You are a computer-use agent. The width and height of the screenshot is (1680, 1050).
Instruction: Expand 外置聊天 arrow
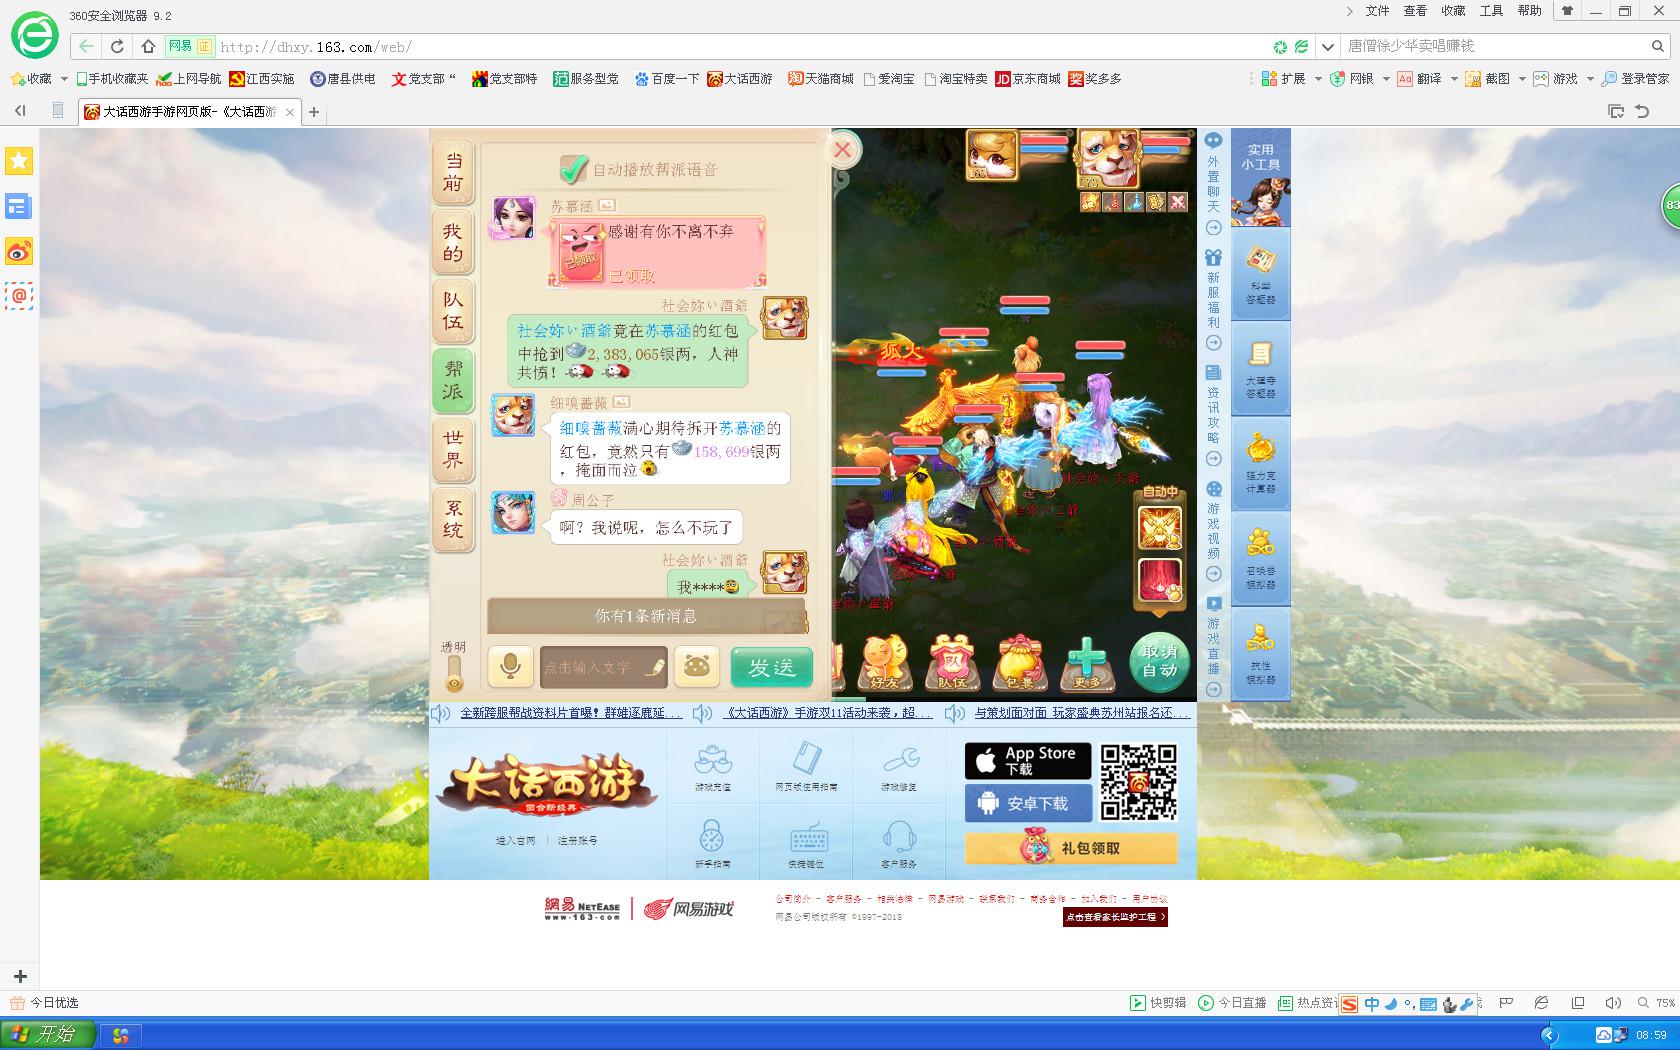(1214, 227)
